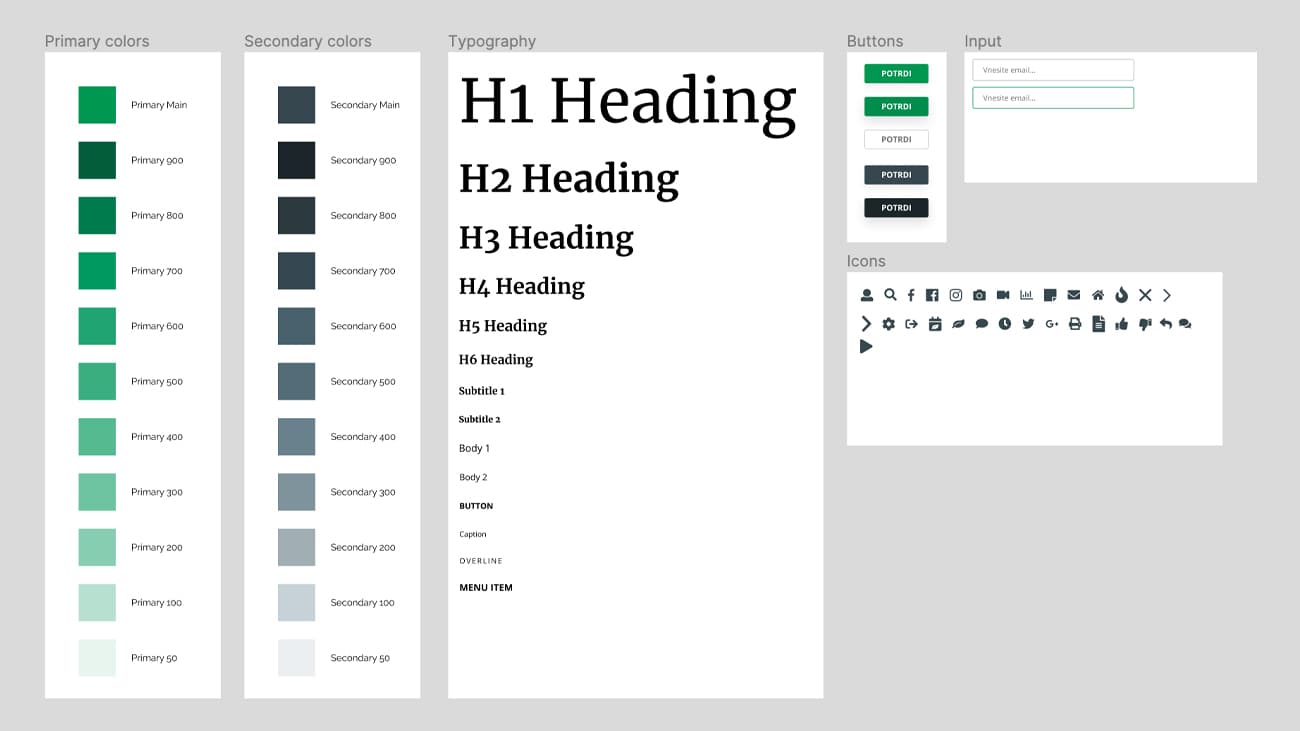Click the sign-out arrow icon
This screenshot has height=731, width=1300.
911,324
